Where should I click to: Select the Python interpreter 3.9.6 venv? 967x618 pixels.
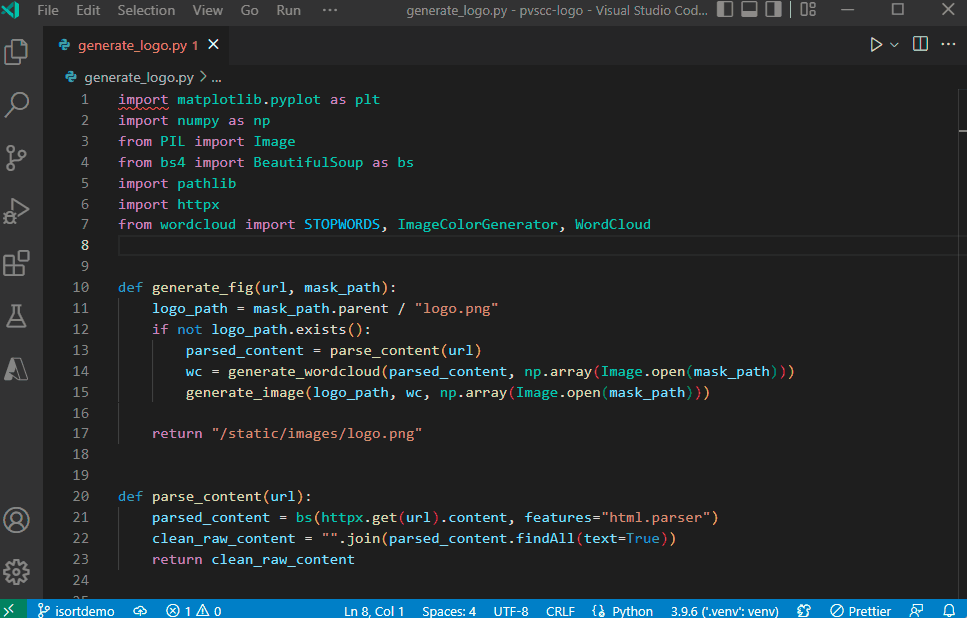click(723, 610)
